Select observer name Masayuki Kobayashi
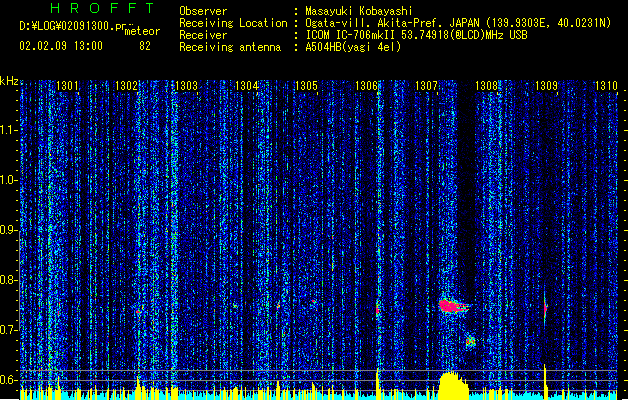This screenshot has height=400, width=629. 359,11
